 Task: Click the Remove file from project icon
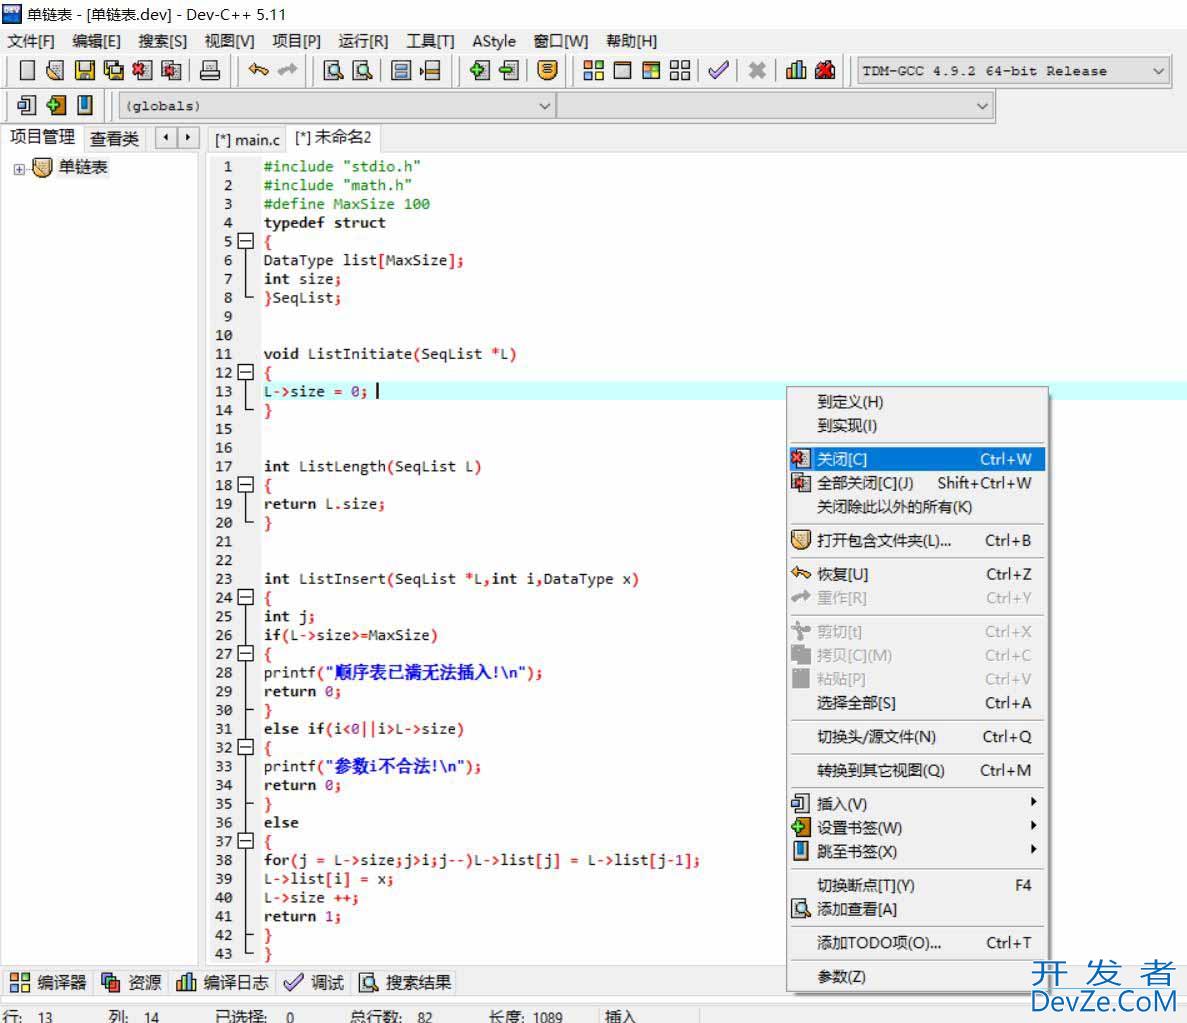click(509, 70)
